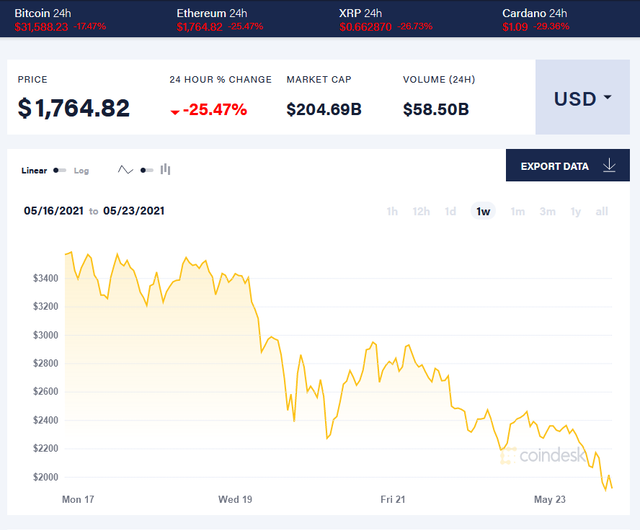The height and width of the screenshot is (530, 640).
Task: Click the Log scale label
Action: click(x=81, y=171)
